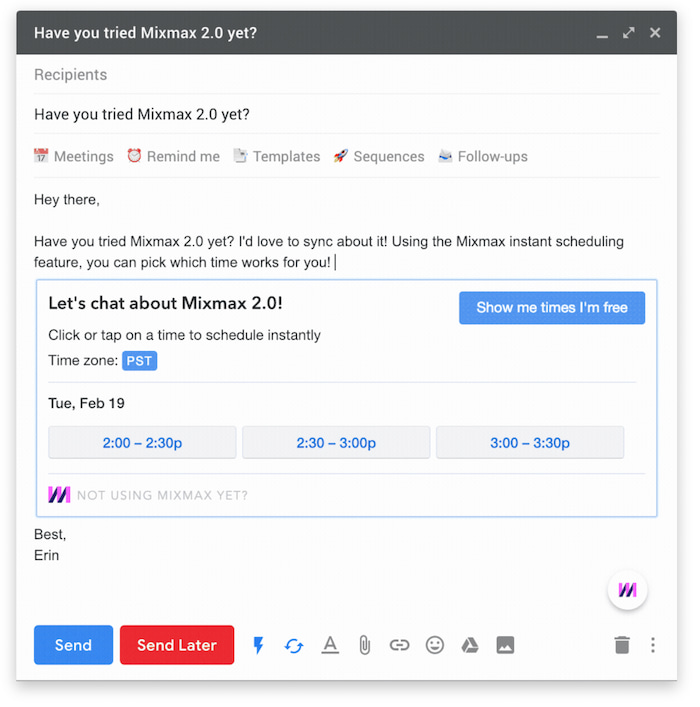This screenshot has width=700, height=707.
Task: Discard draft with trash icon
Action: click(622, 646)
